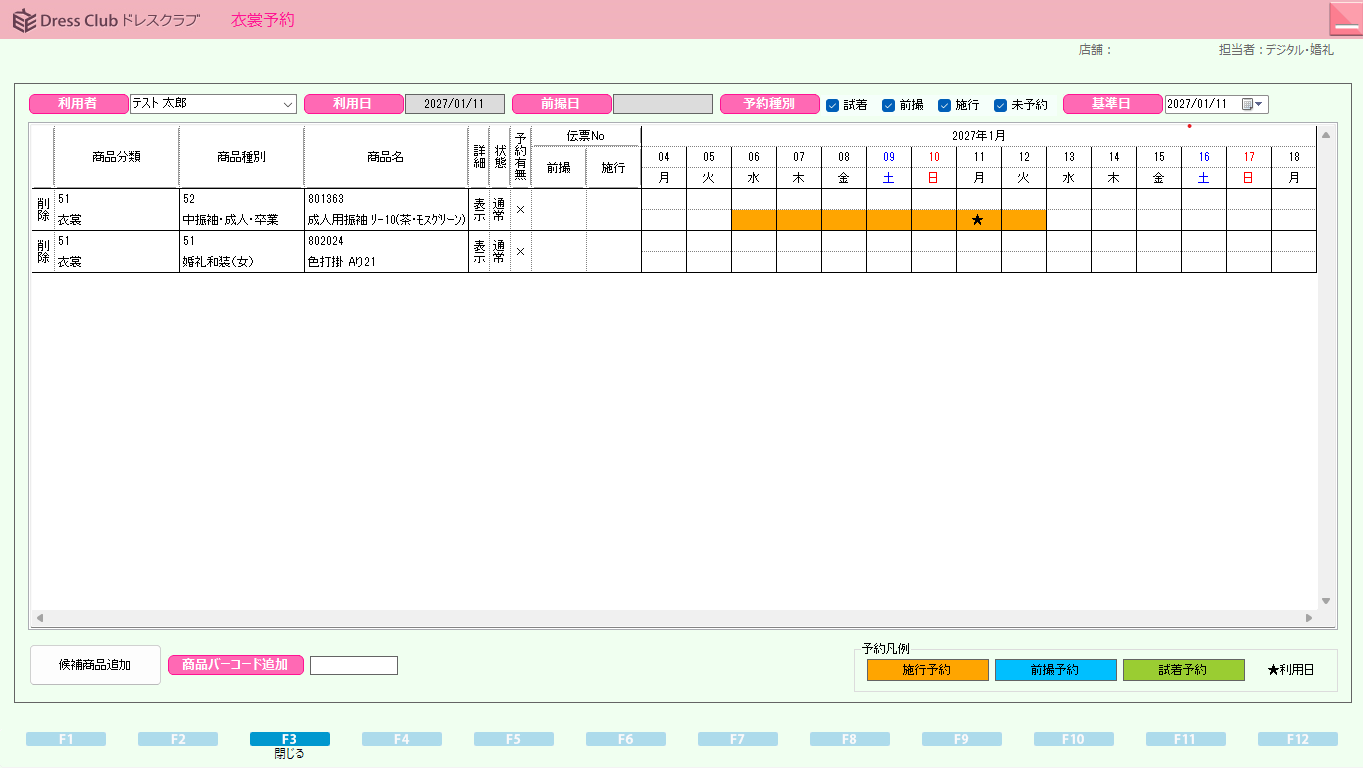Click the 担当者:デジタル･婚礼 text
1363x768 pixels.
point(1276,50)
